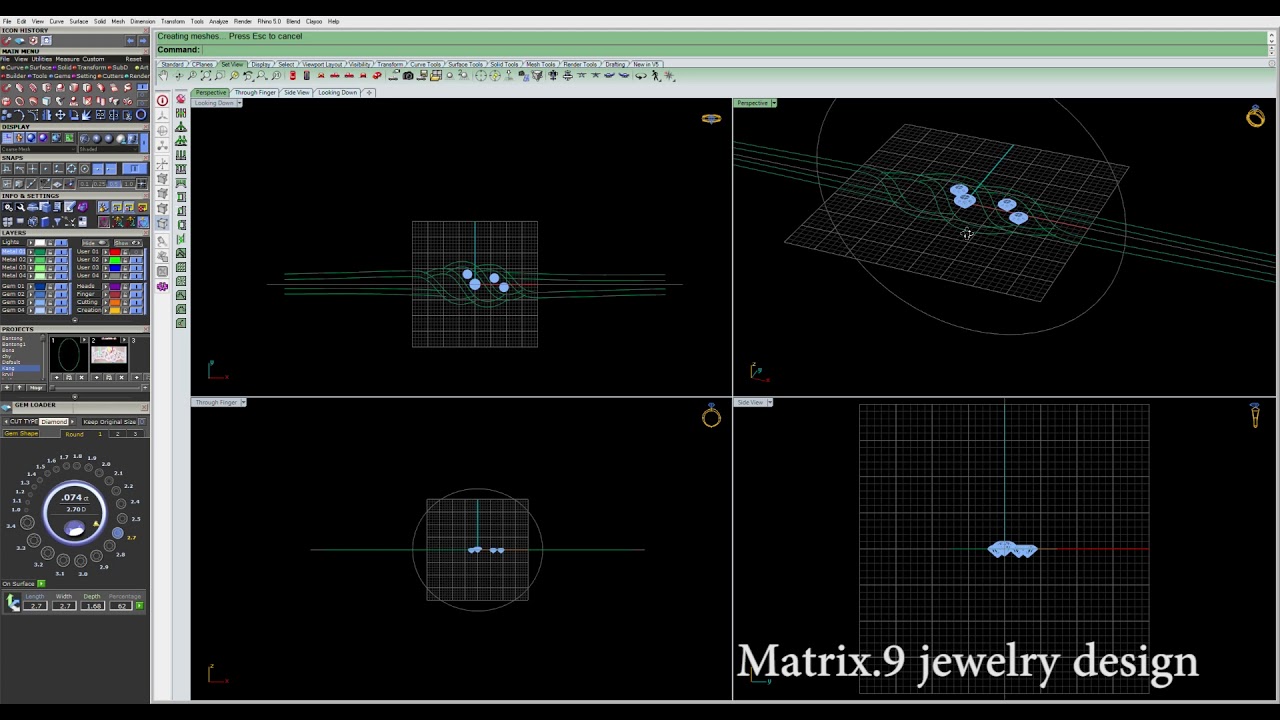Switch to the CPlanes toolbar tab

tap(203, 64)
